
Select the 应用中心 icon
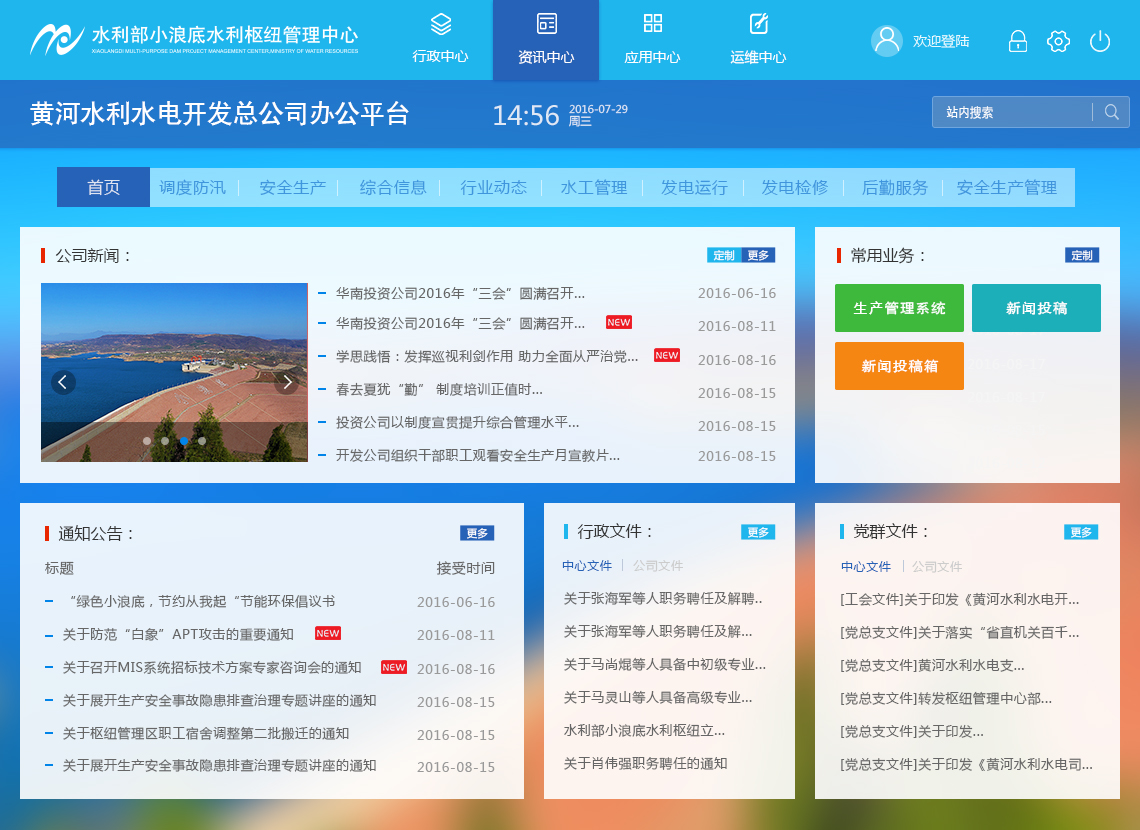pyautogui.click(x=655, y=22)
